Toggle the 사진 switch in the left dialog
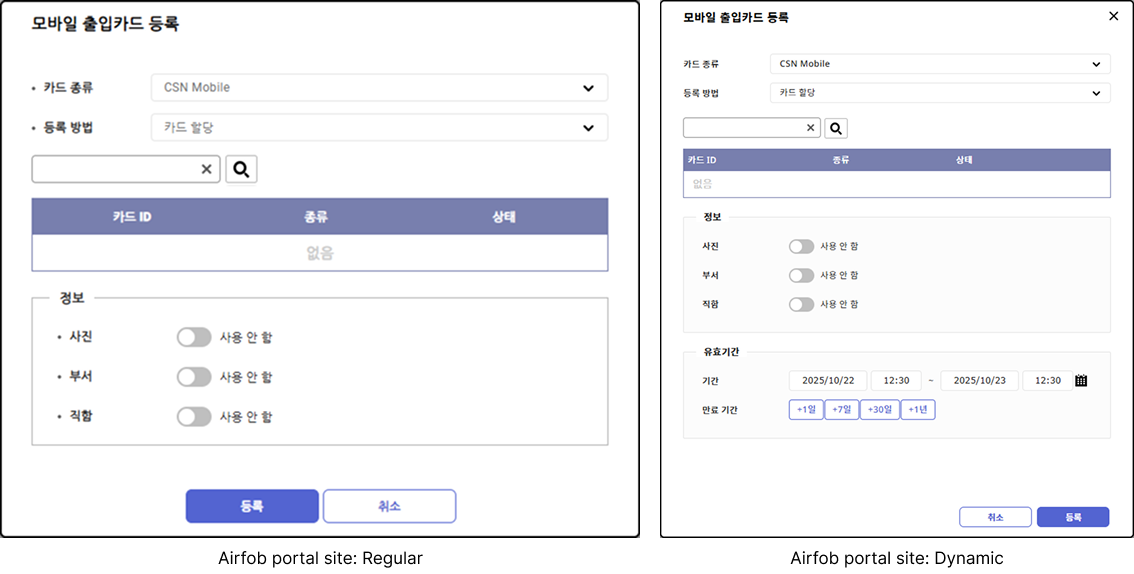Image resolution: width=1134 pixels, height=574 pixels. [194, 337]
